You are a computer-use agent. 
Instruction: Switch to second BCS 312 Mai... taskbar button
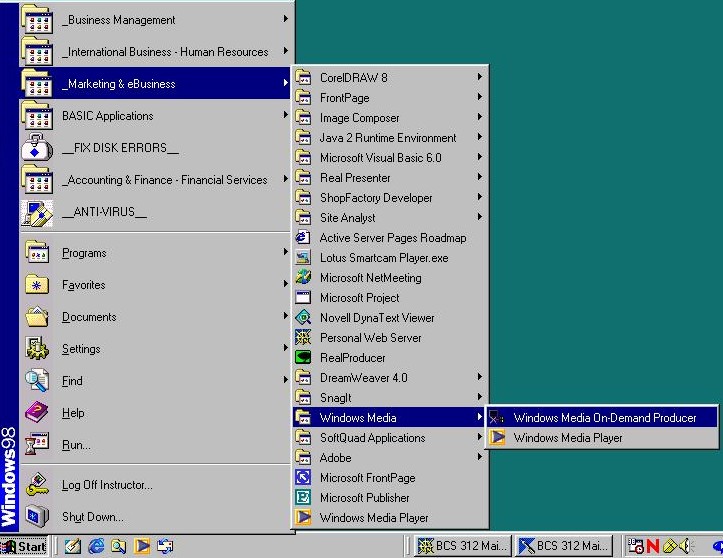tap(564, 546)
